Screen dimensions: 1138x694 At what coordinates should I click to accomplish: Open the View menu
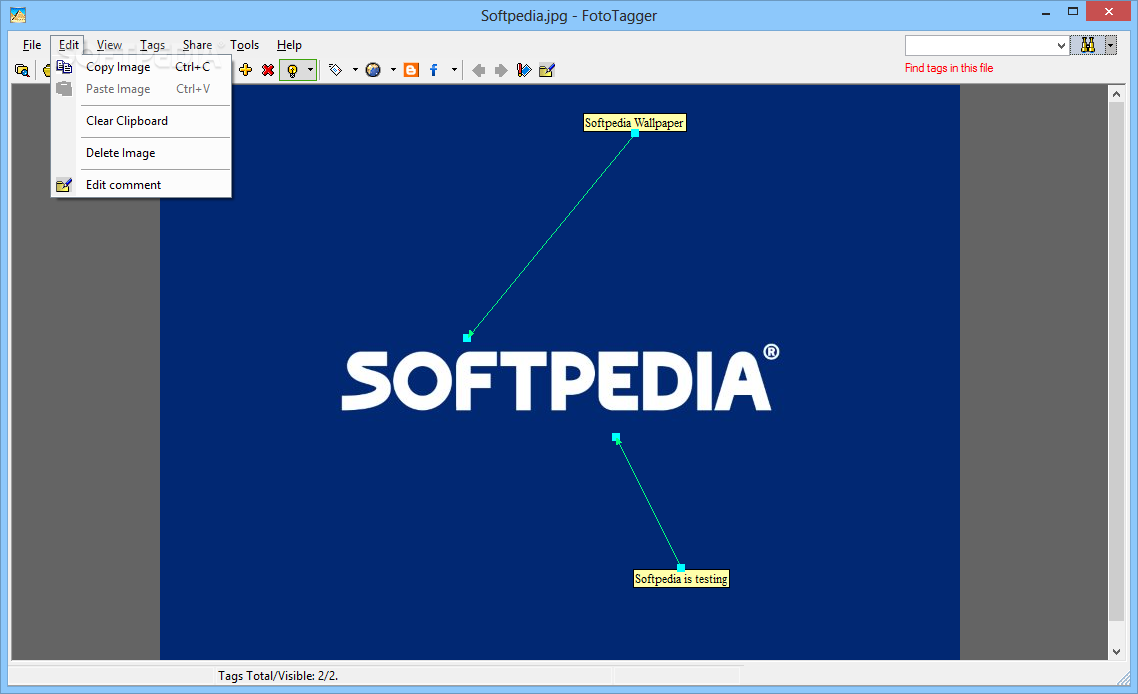click(109, 45)
